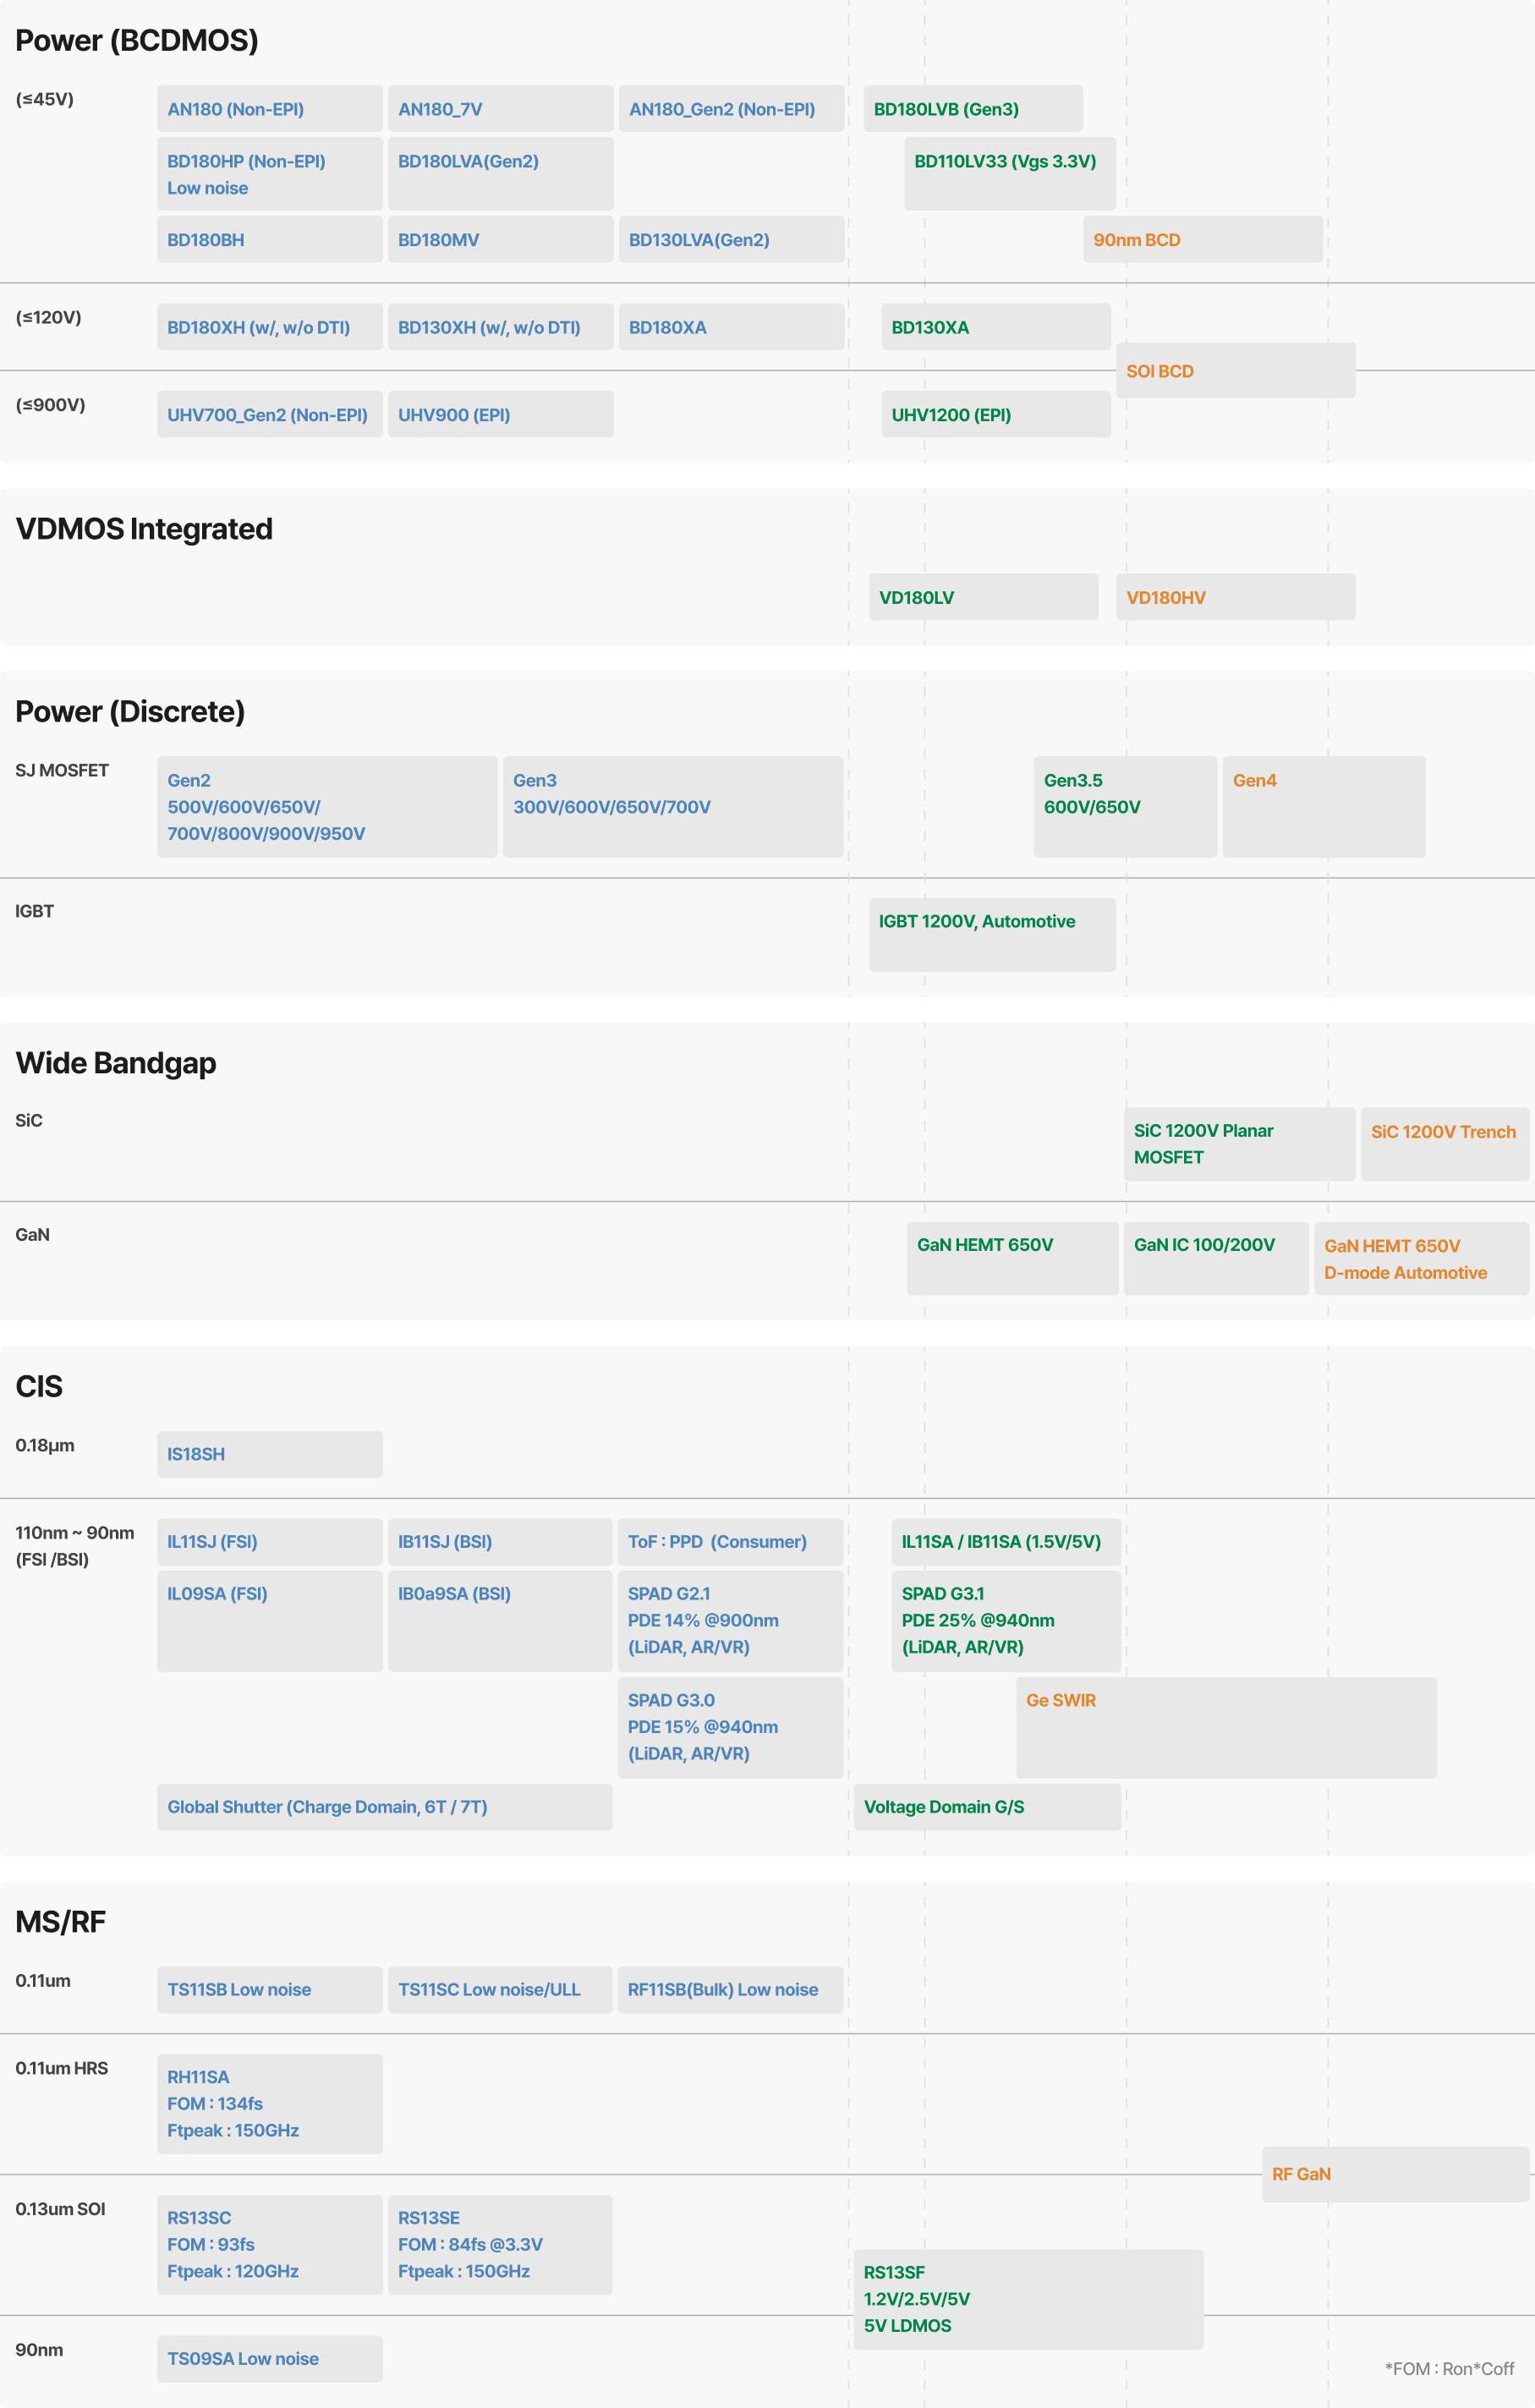Viewport: 1535px width, 2408px height.
Task: Open the GaN IC 100/200V entry
Action: click(1215, 1258)
